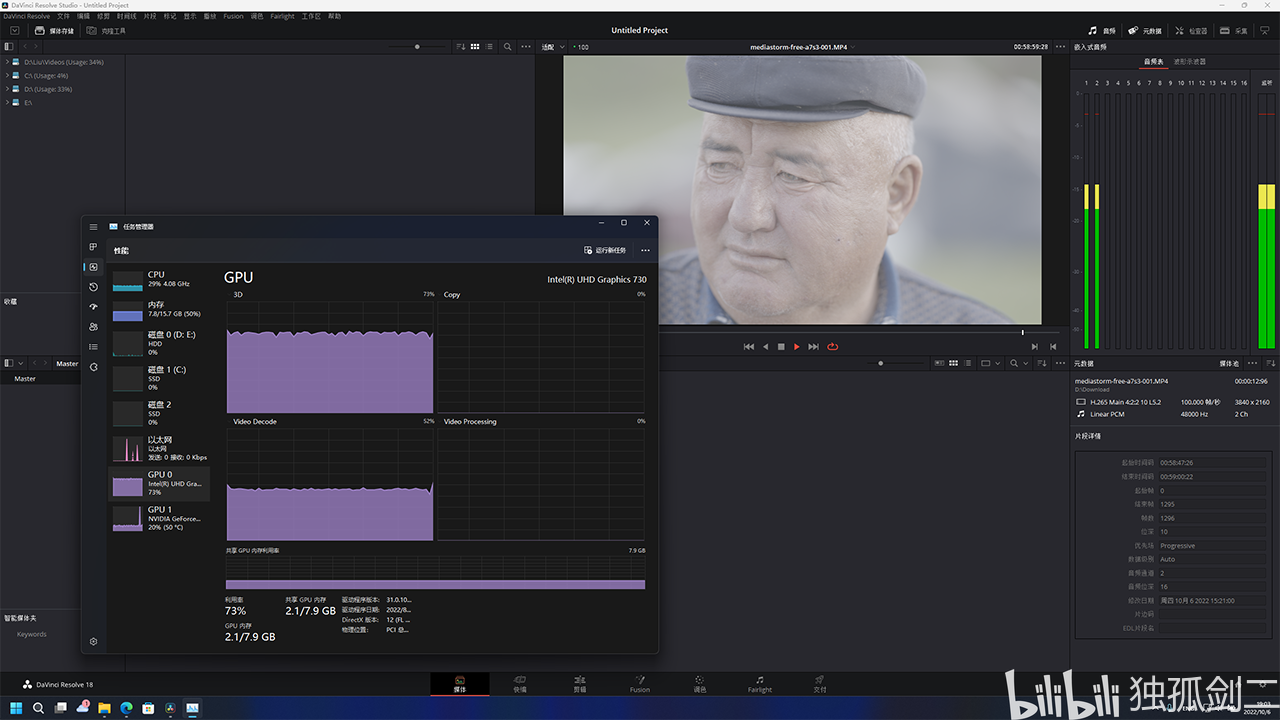
Task: Select Disk 0 (D: E:) entry
Action: click(x=159, y=343)
